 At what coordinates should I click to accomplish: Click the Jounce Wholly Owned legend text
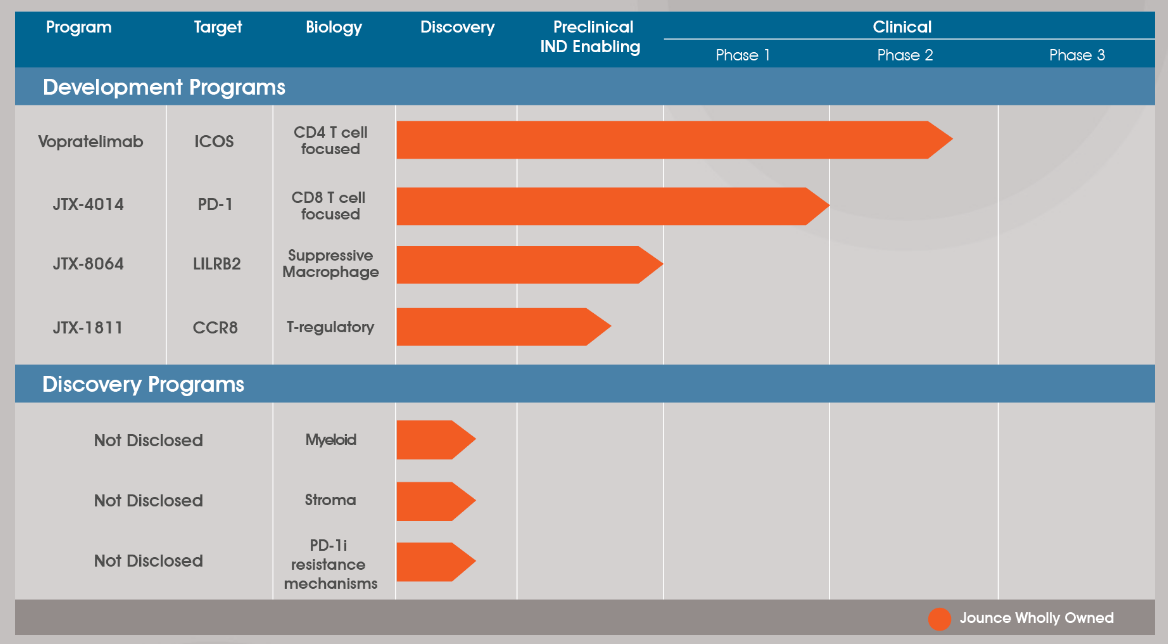coord(1036,618)
